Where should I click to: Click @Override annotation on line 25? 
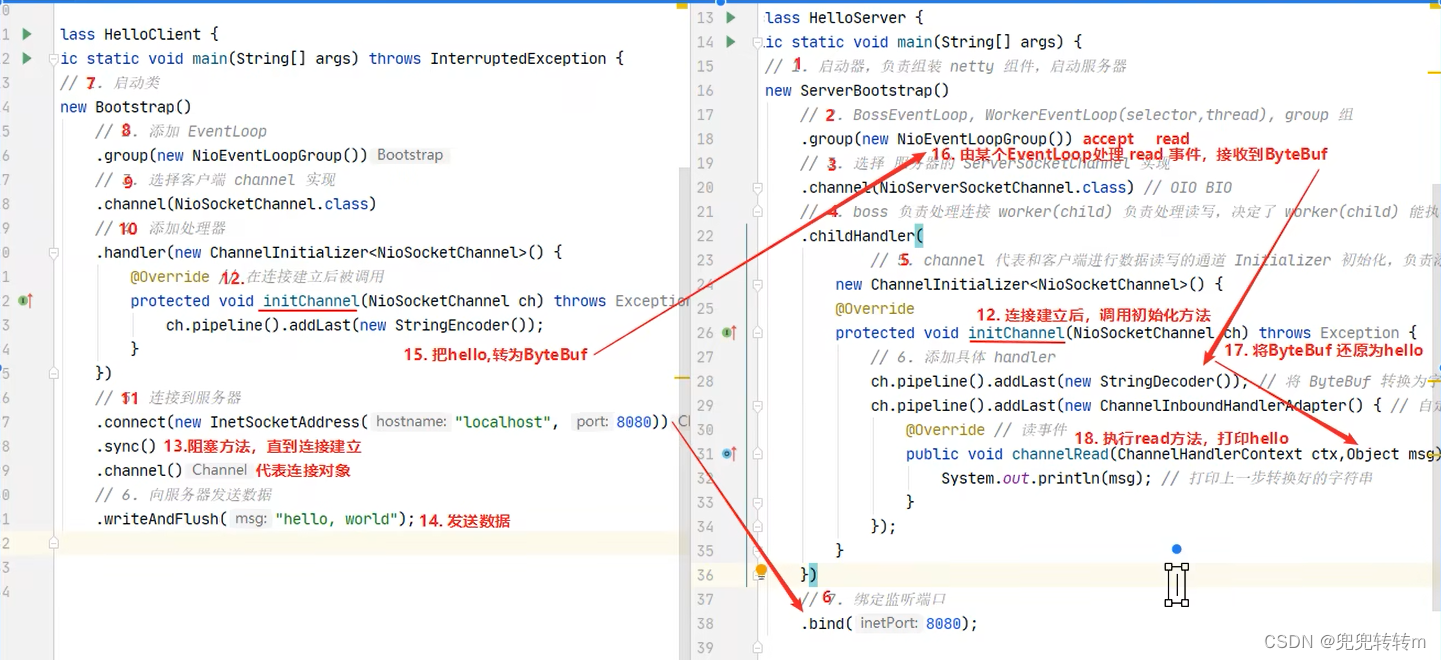click(x=875, y=309)
